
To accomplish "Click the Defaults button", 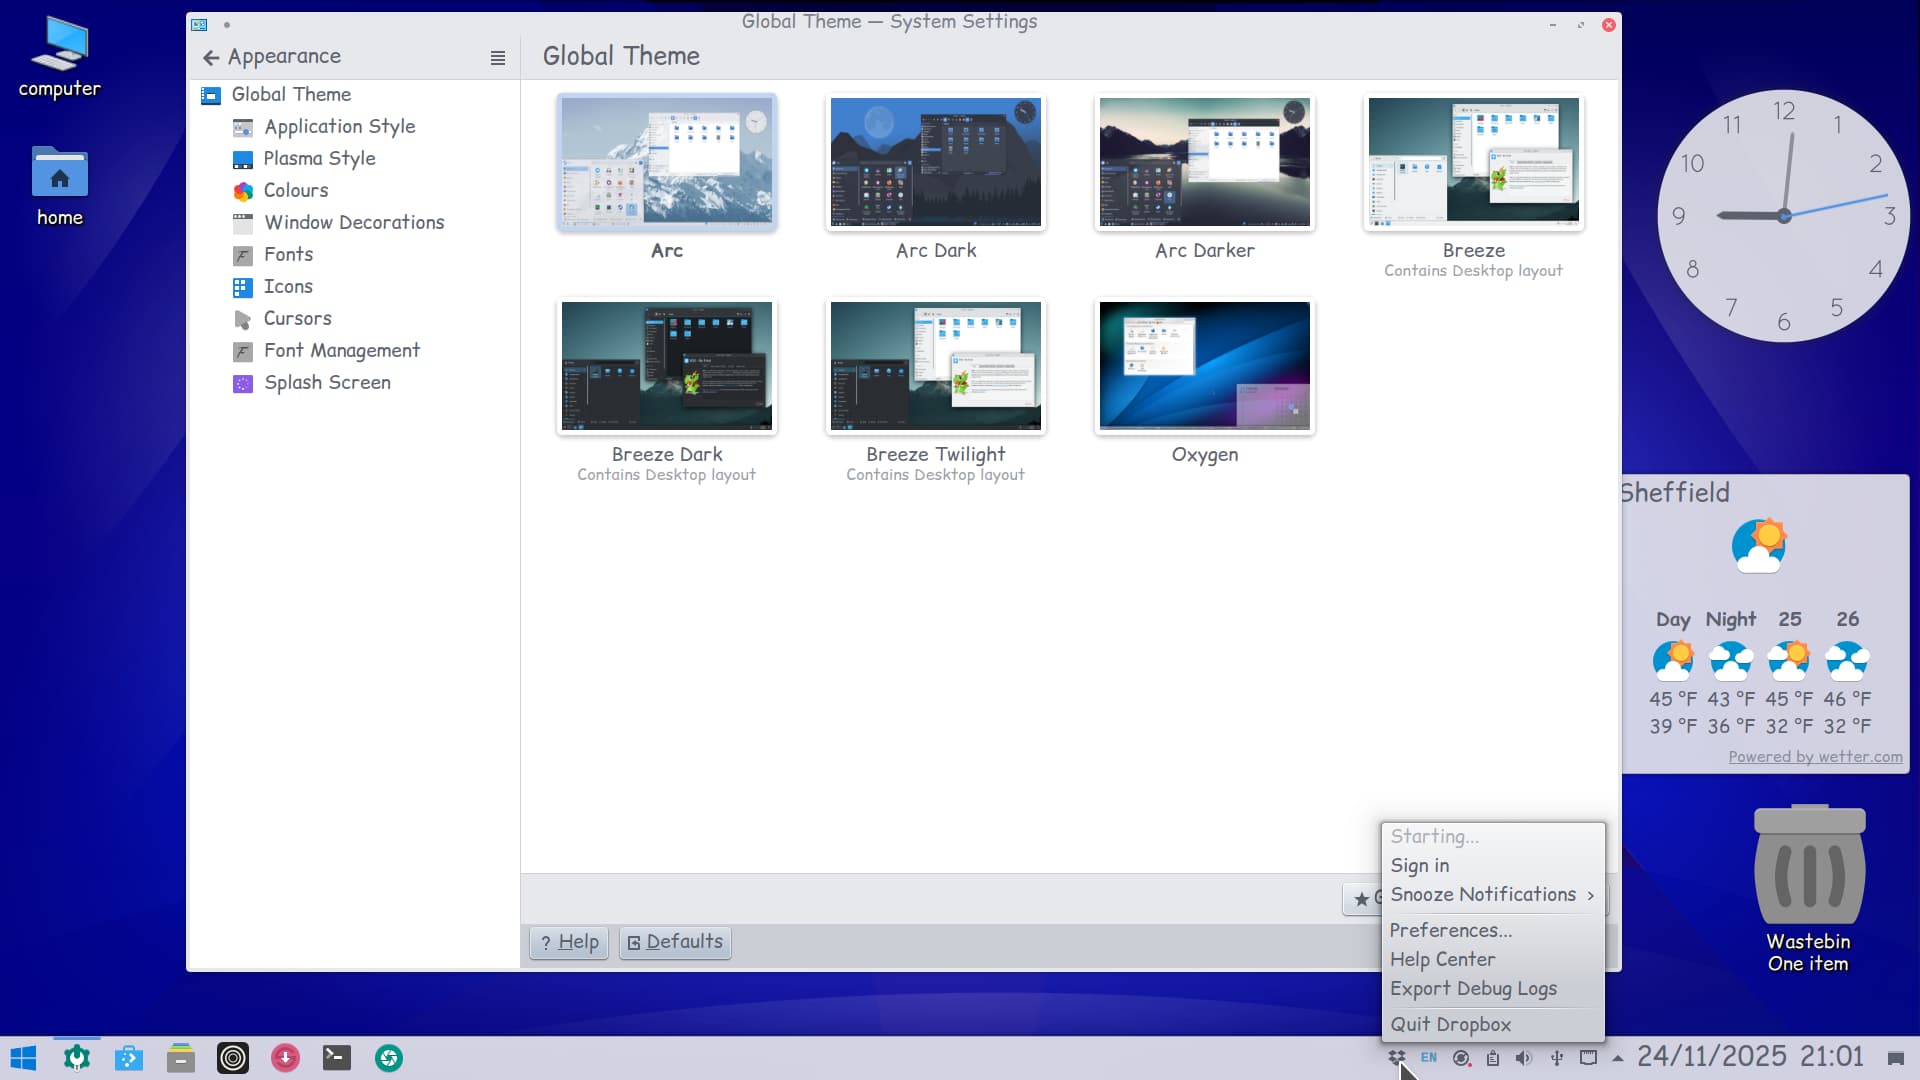I will click(x=675, y=942).
